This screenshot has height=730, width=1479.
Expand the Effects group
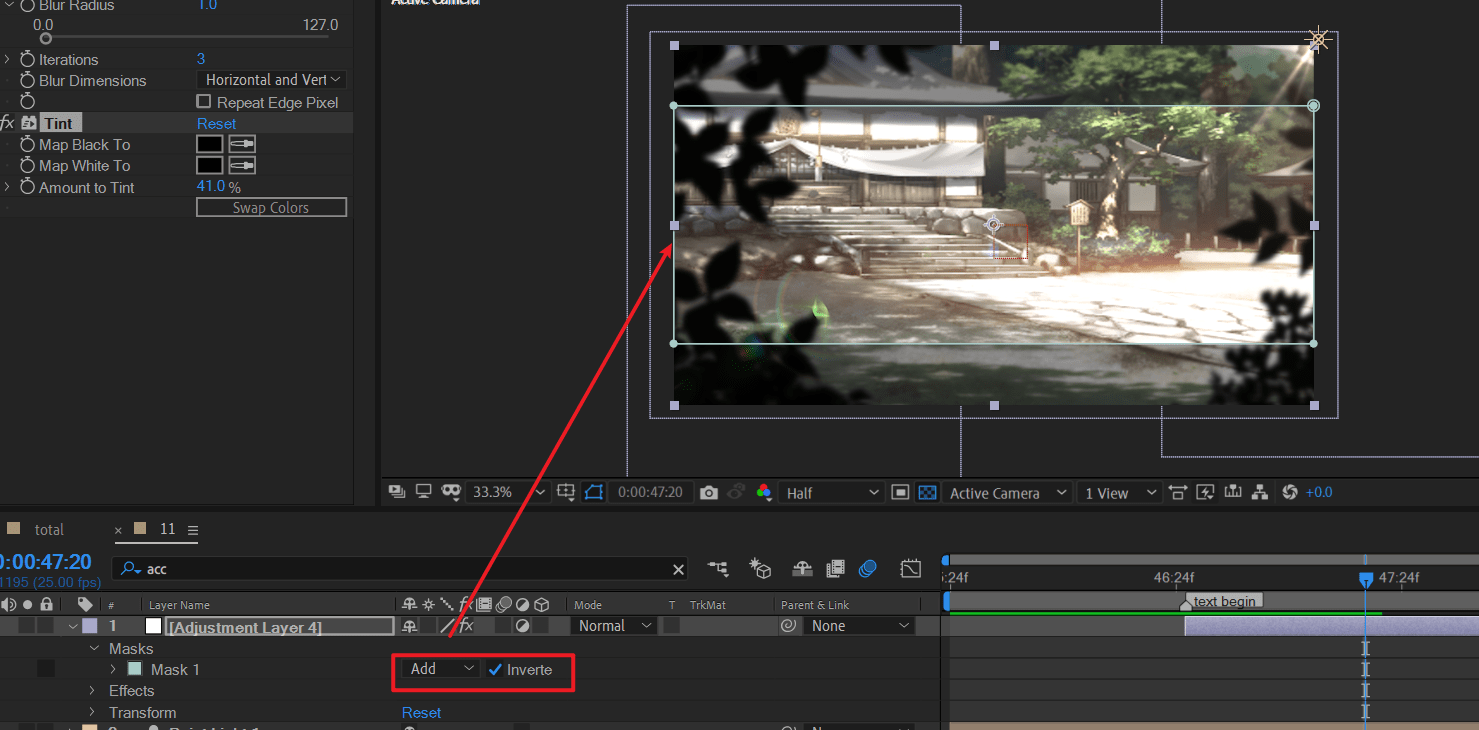(x=92, y=691)
